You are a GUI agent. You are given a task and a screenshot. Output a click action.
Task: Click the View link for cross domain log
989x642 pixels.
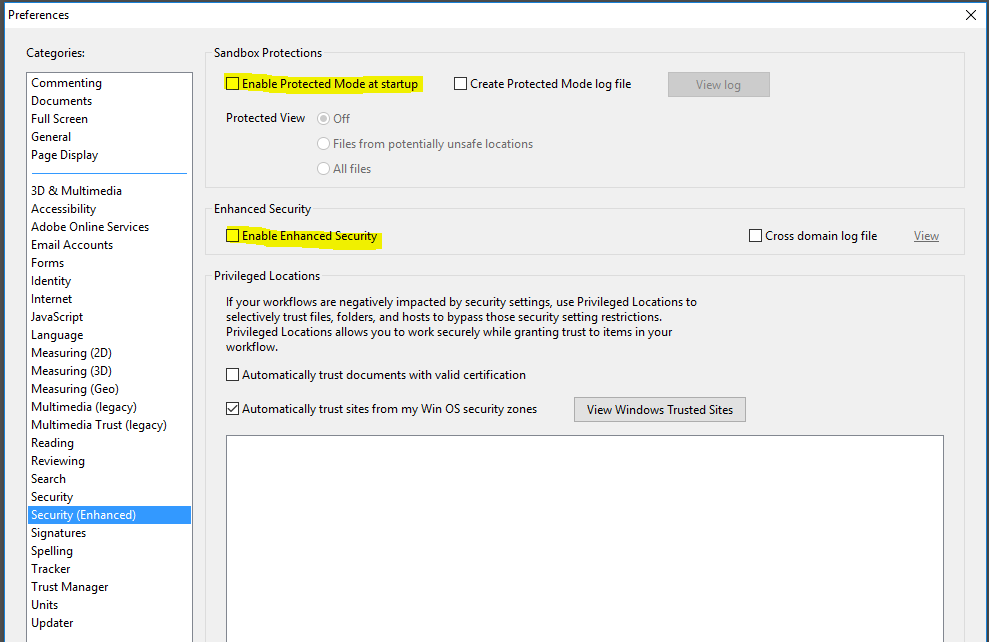pos(926,236)
